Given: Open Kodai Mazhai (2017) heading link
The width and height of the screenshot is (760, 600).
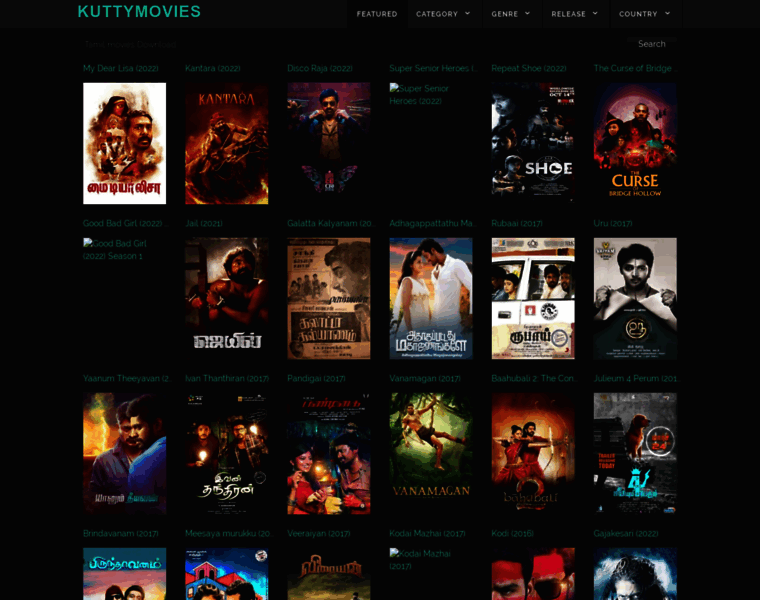Looking at the screenshot, I should tap(427, 534).
